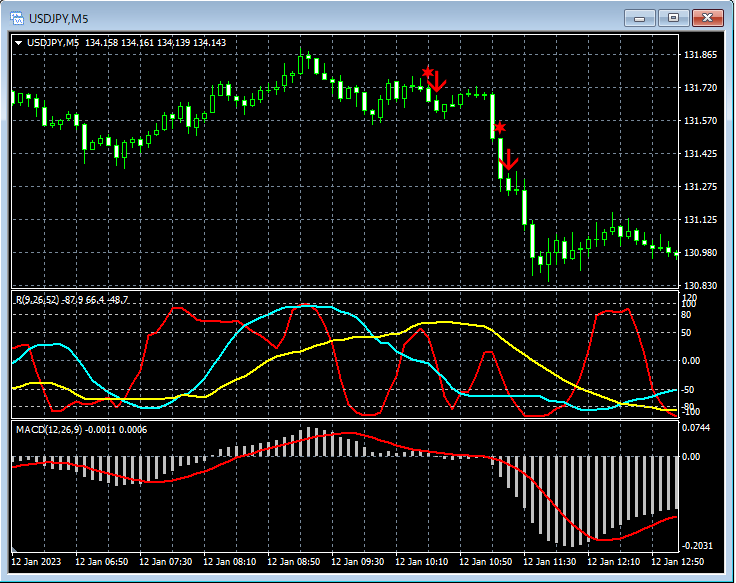Select the second red star near 131.570
736x583 pixels.
tap(500, 127)
